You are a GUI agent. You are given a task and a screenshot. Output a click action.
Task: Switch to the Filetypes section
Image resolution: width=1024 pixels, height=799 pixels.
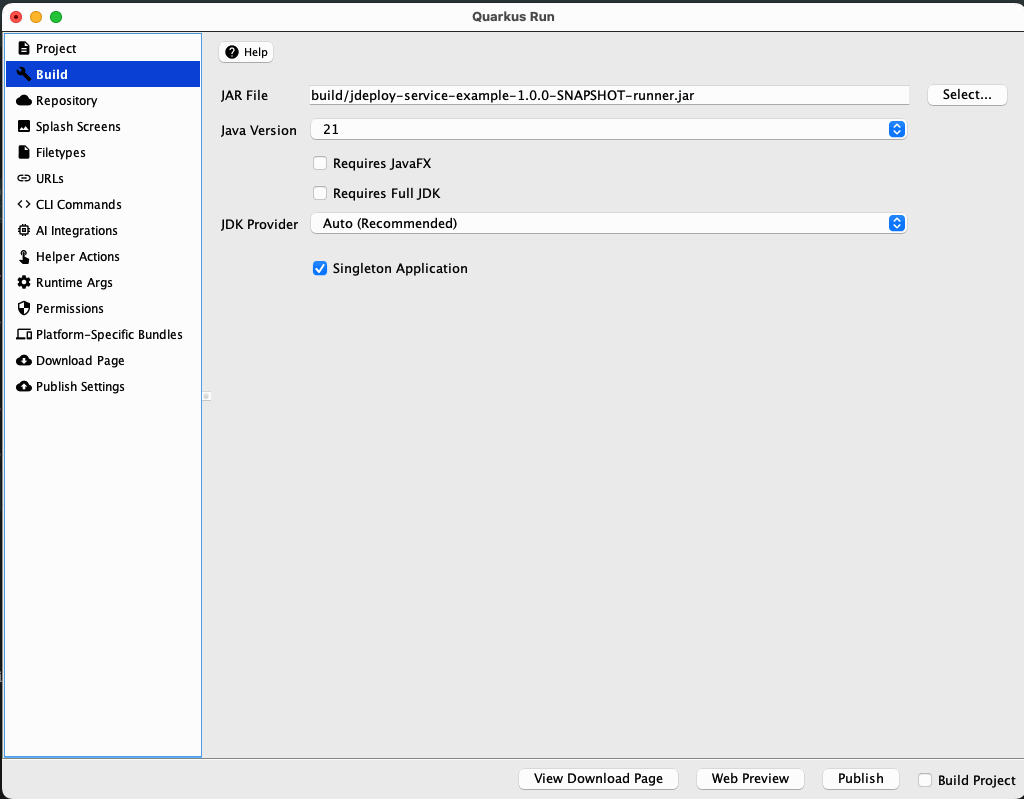tap(60, 152)
